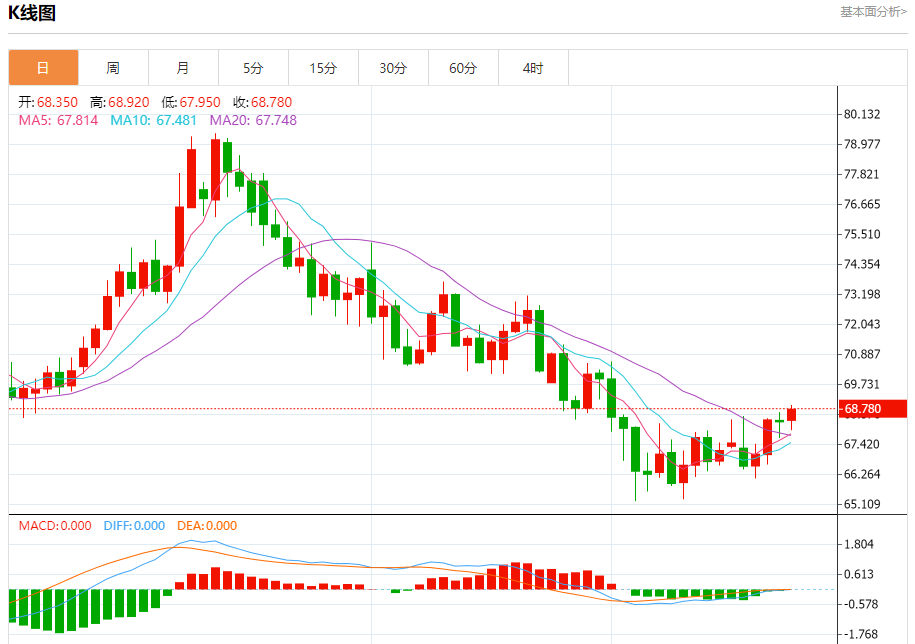Click the DEA value label

coord(207,526)
